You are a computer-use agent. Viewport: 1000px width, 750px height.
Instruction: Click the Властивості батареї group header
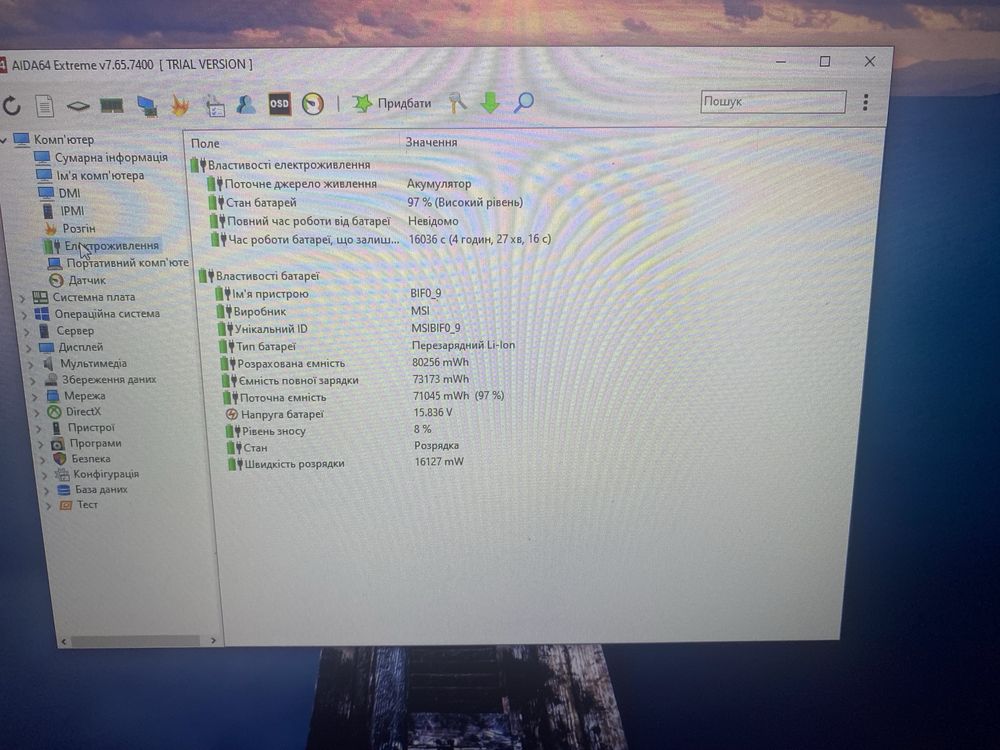coord(267,276)
